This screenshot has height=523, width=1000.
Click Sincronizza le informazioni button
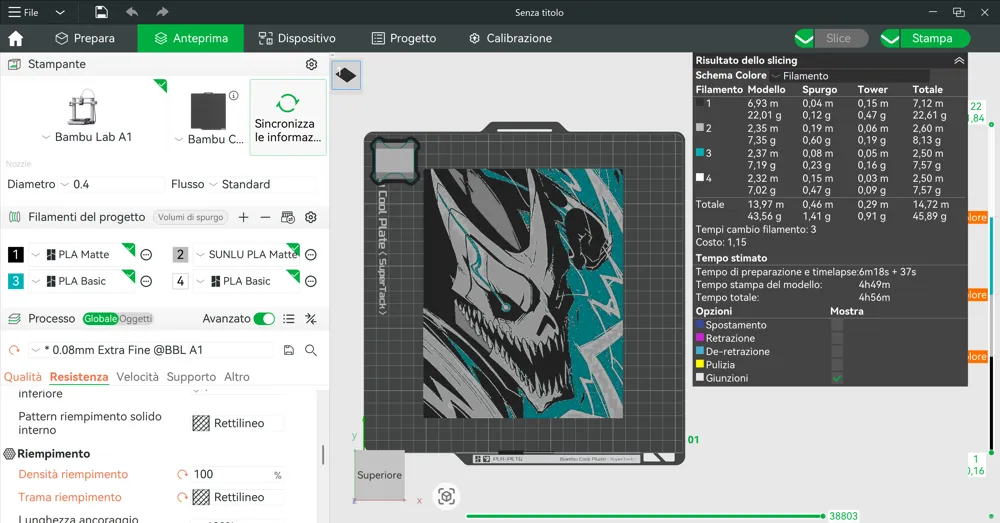[x=288, y=118]
